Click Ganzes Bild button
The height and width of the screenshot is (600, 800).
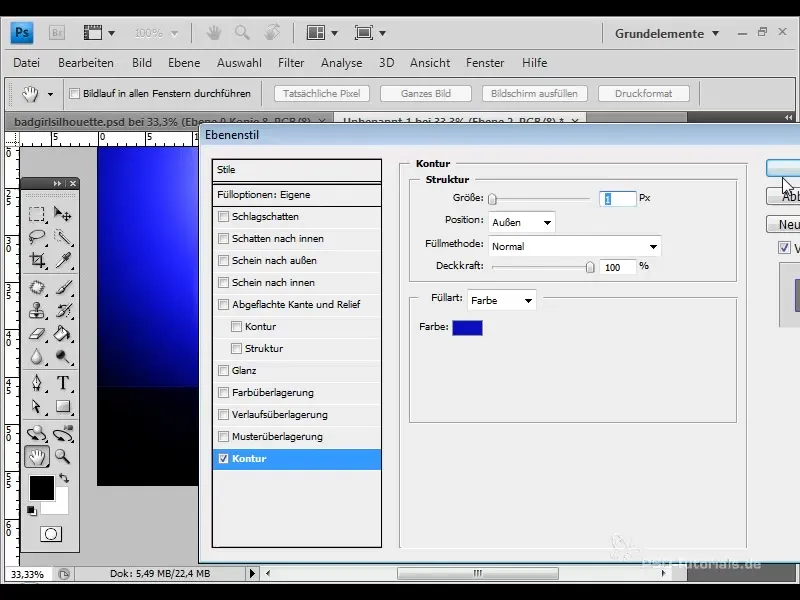[x=426, y=94]
